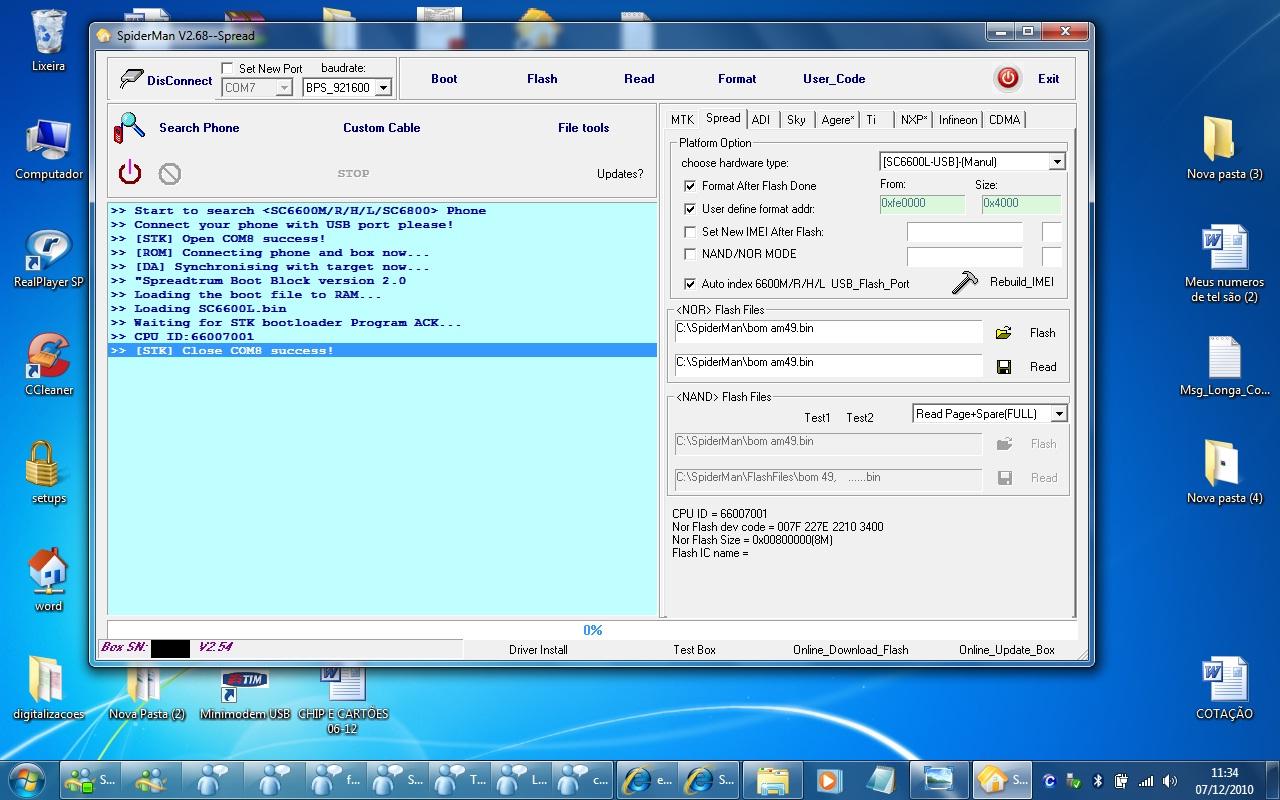Image resolution: width=1280 pixels, height=800 pixels.
Task: Click the From address field 0xfe0000
Action: pyautogui.click(x=921, y=204)
